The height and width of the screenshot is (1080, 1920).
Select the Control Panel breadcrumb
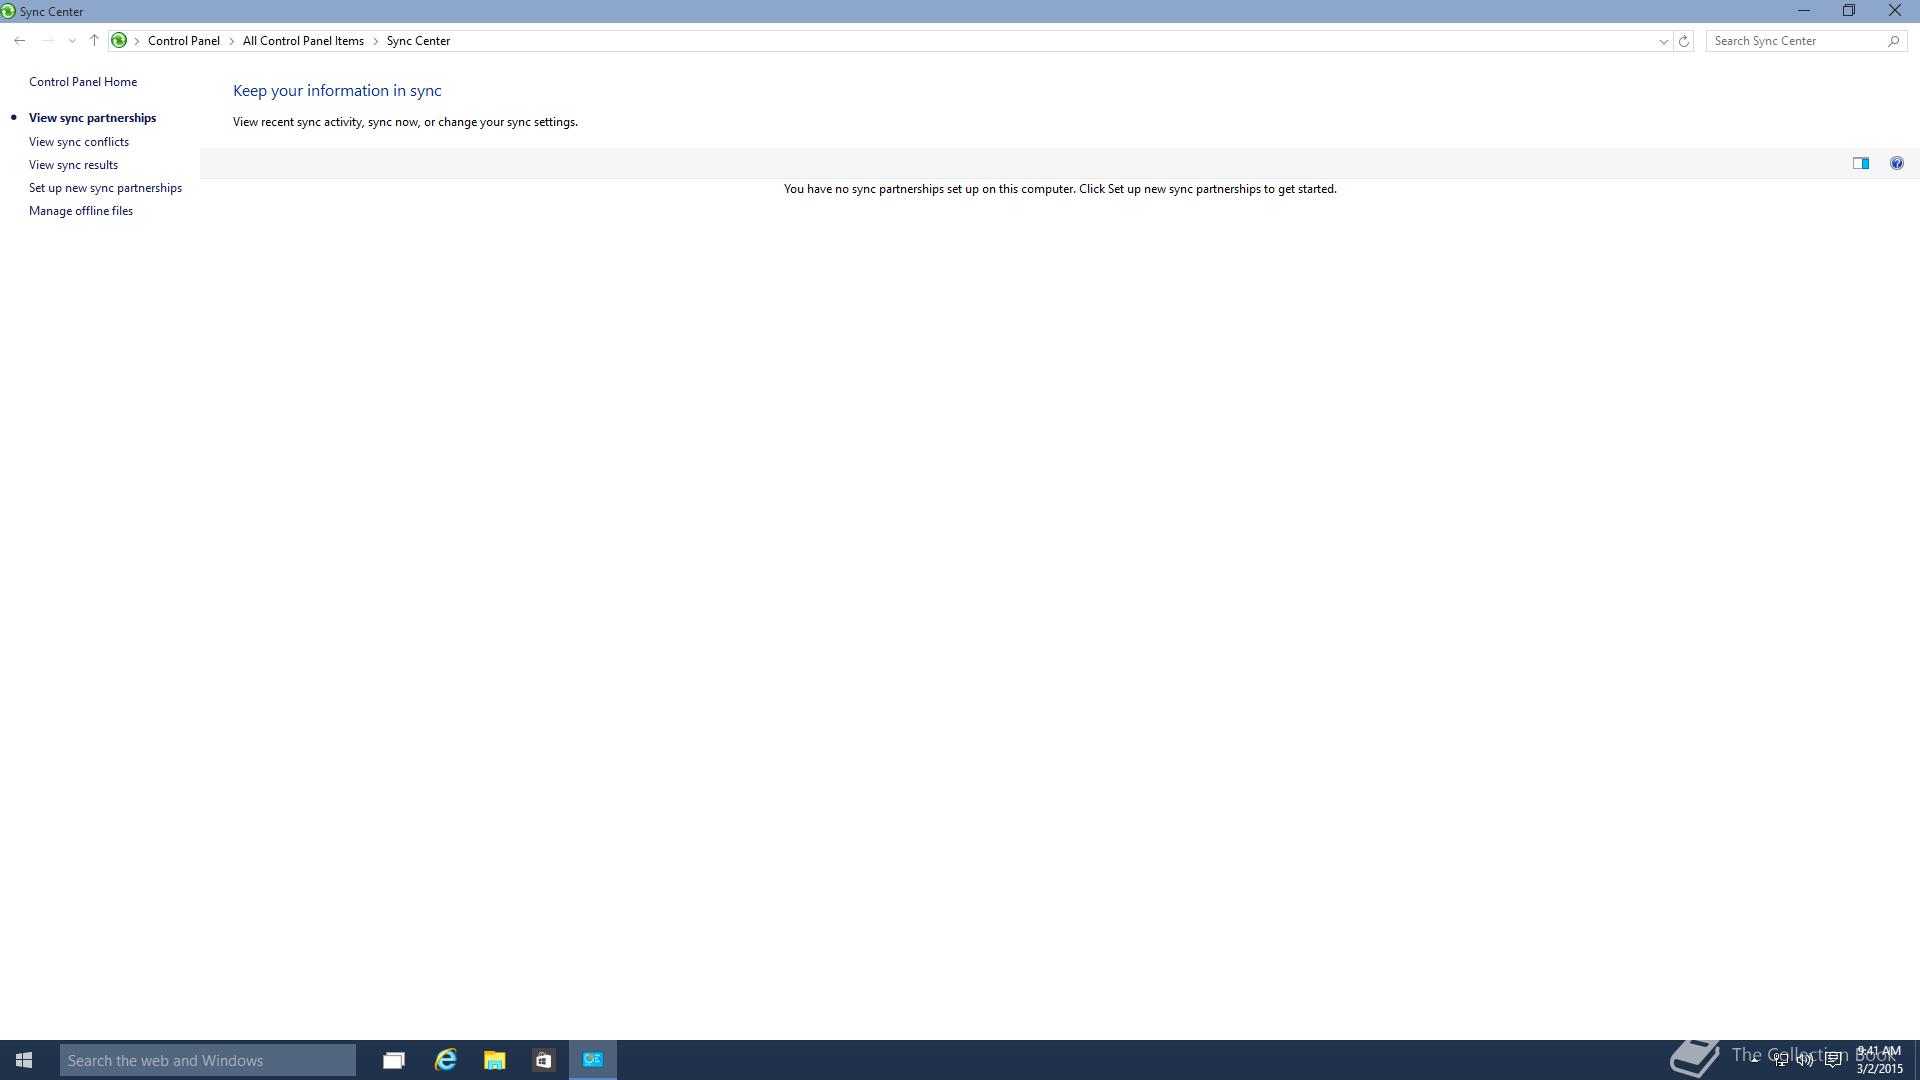[x=183, y=41]
